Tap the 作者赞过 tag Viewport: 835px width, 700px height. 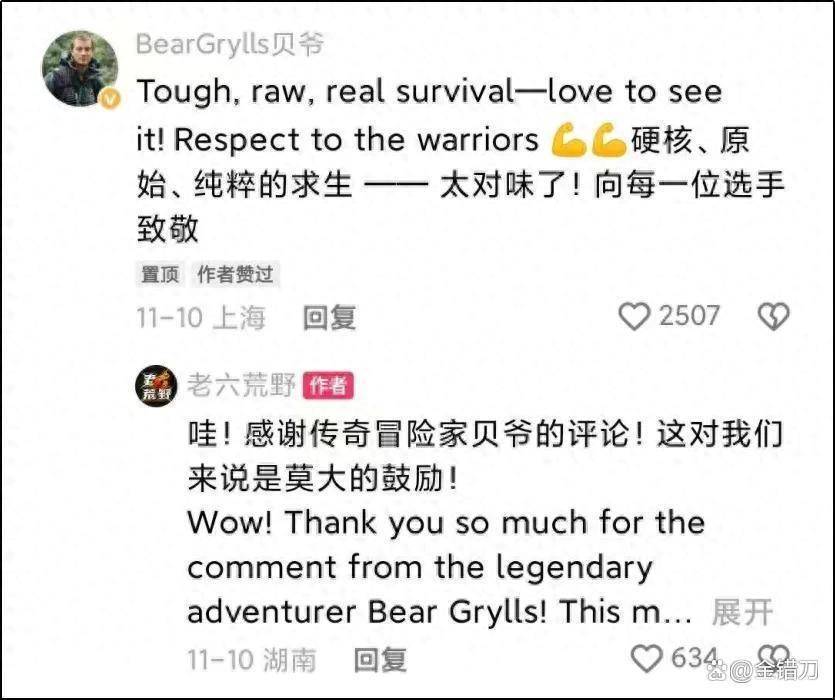click(x=235, y=274)
